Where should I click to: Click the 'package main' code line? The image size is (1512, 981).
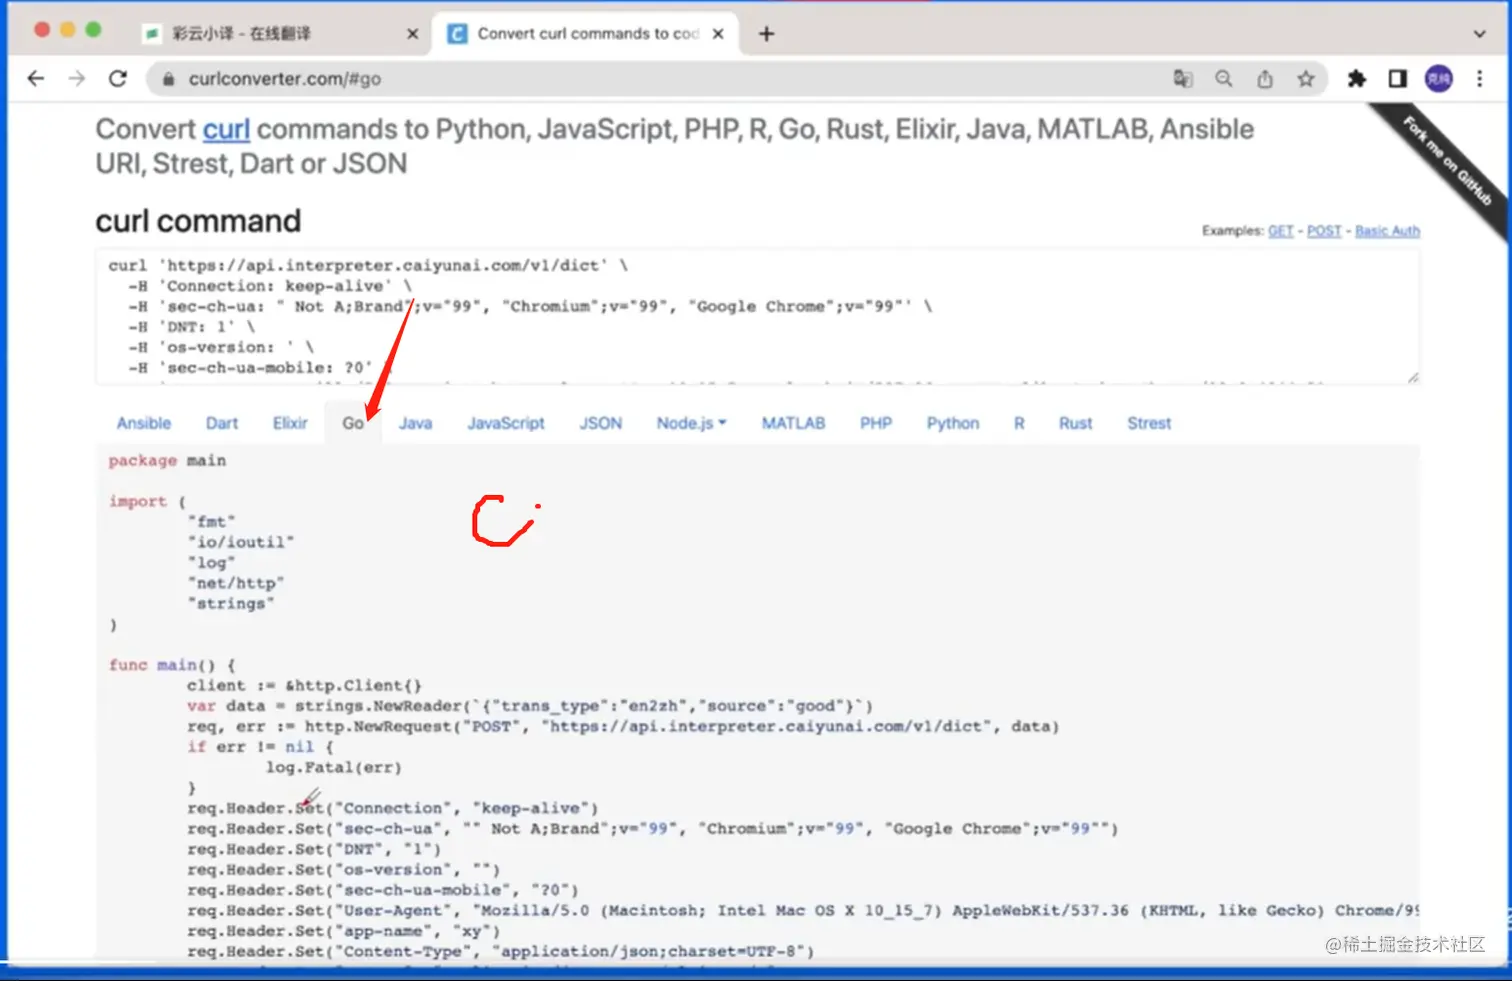click(167, 461)
